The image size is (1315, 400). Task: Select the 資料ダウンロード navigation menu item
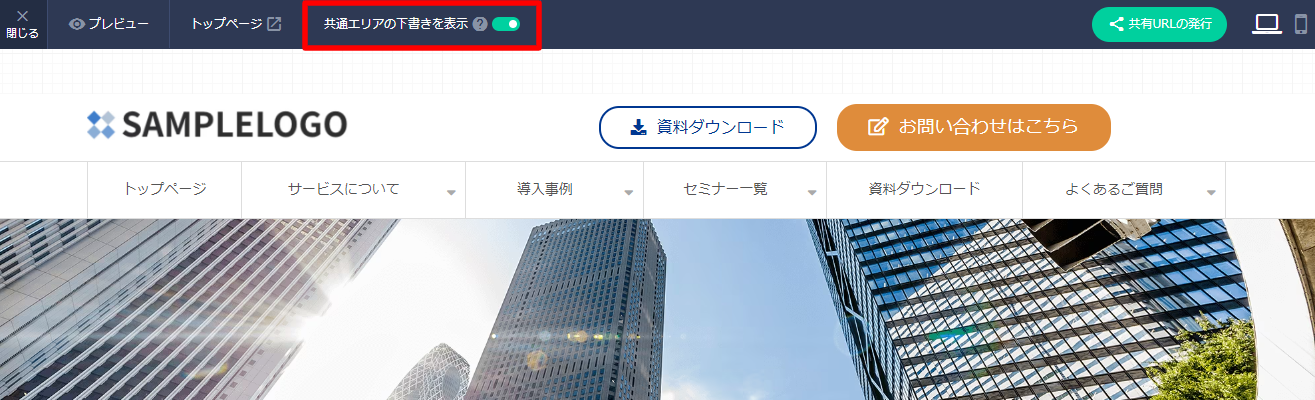924,189
